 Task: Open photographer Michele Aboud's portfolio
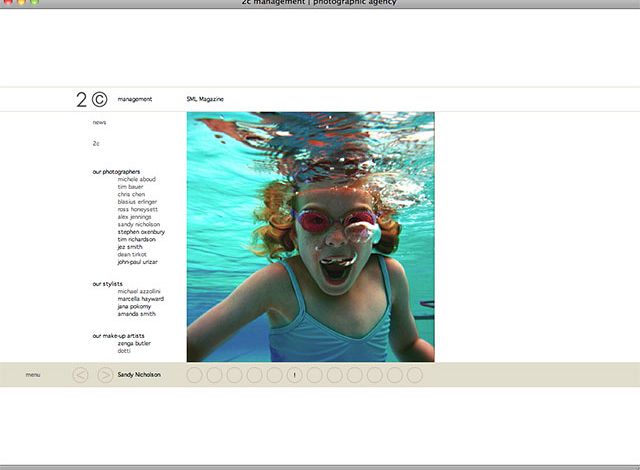(135, 179)
